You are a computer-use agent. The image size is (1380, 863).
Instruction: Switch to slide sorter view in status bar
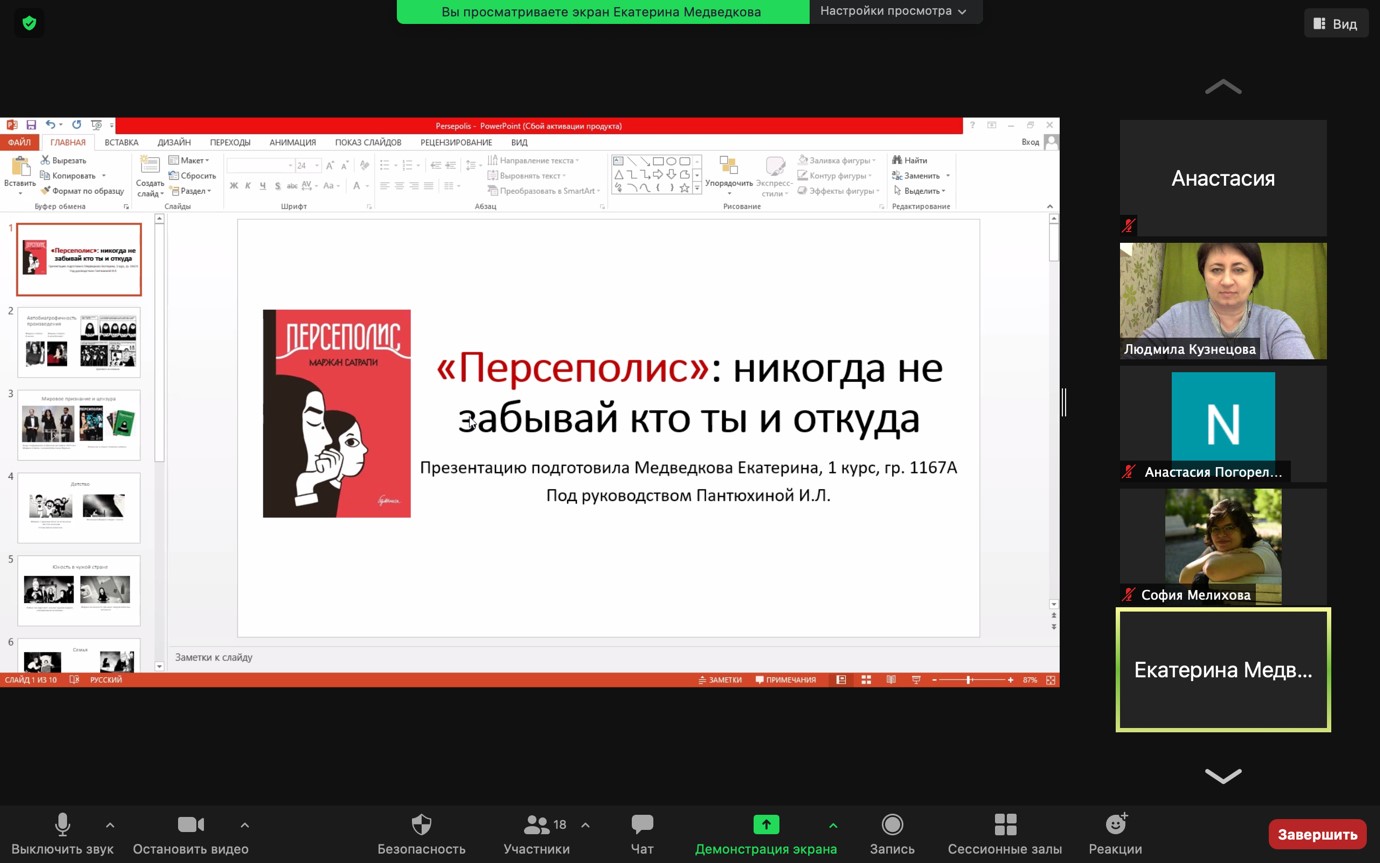(866, 680)
